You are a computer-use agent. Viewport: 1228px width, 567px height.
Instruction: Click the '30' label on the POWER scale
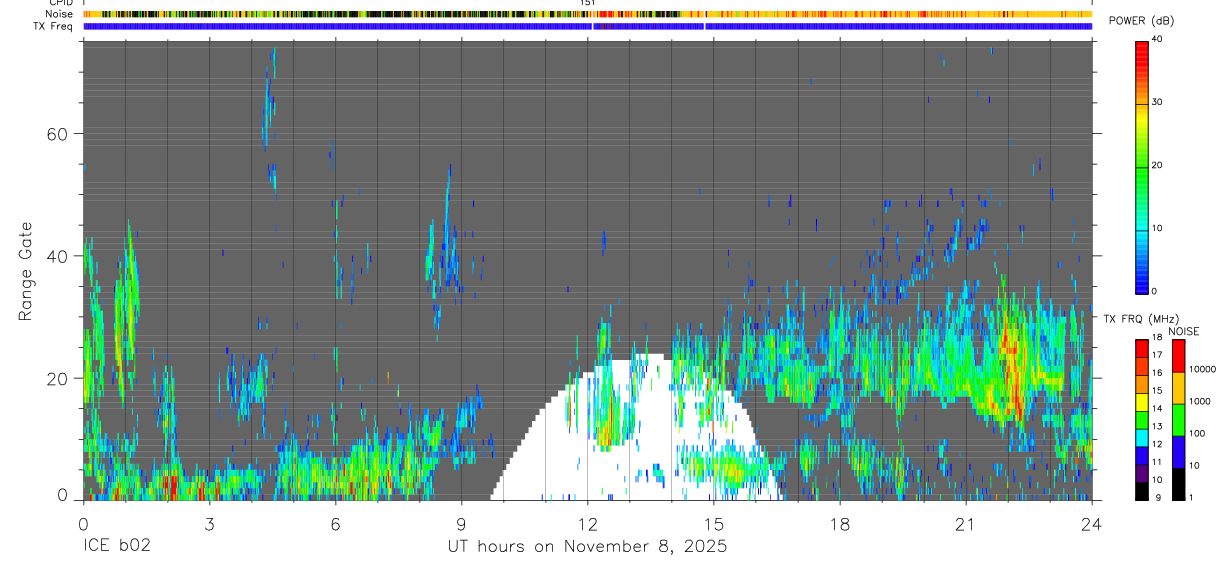coord(1157,102)
